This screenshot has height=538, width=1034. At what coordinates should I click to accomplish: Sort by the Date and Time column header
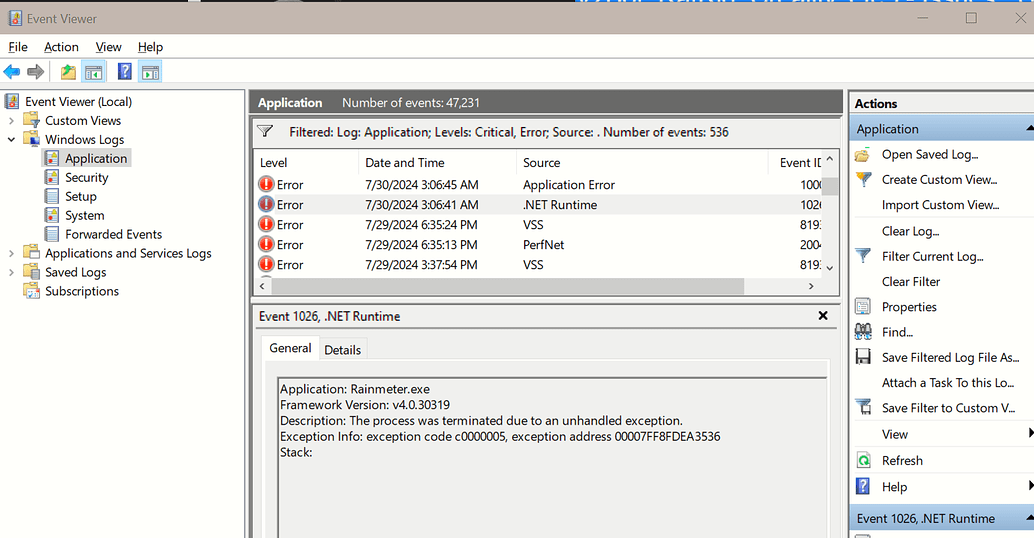pyautogui.click(x=437, y=163)
